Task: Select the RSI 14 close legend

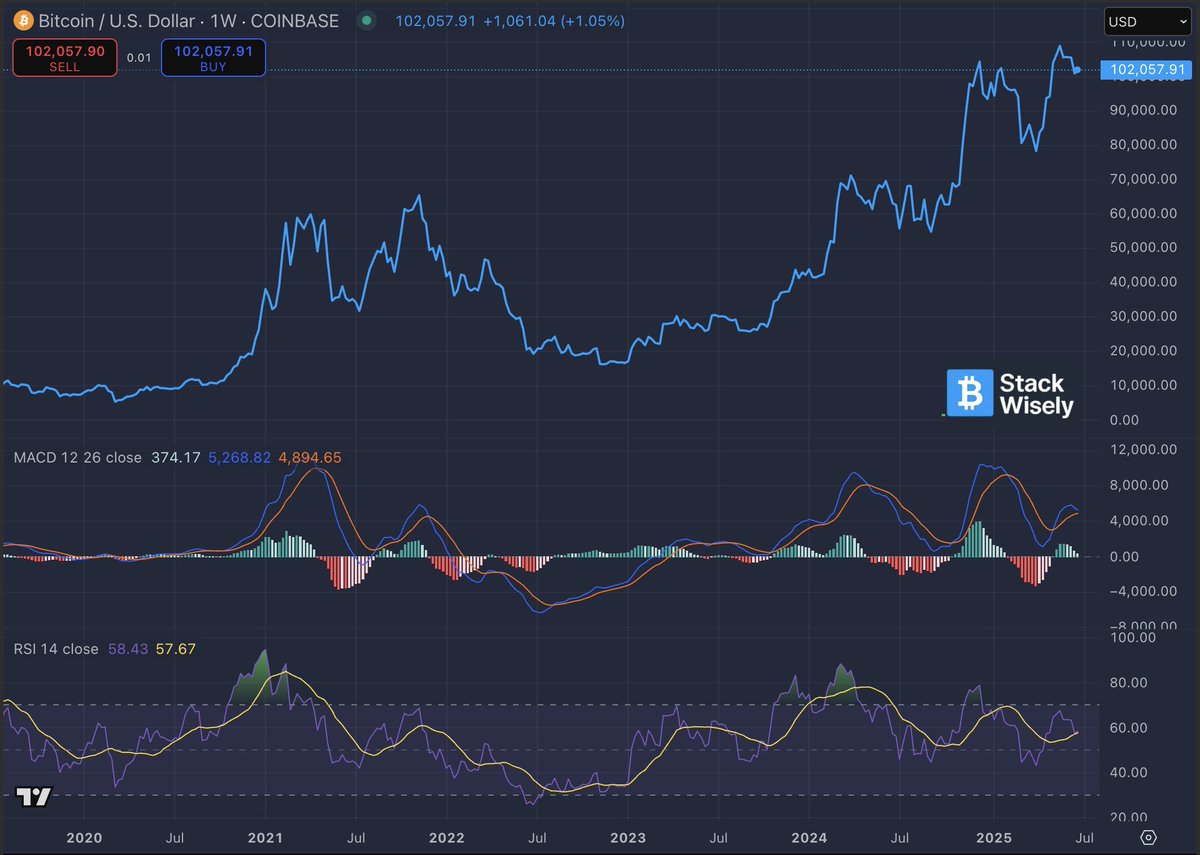Action: (x=56, y=649)
